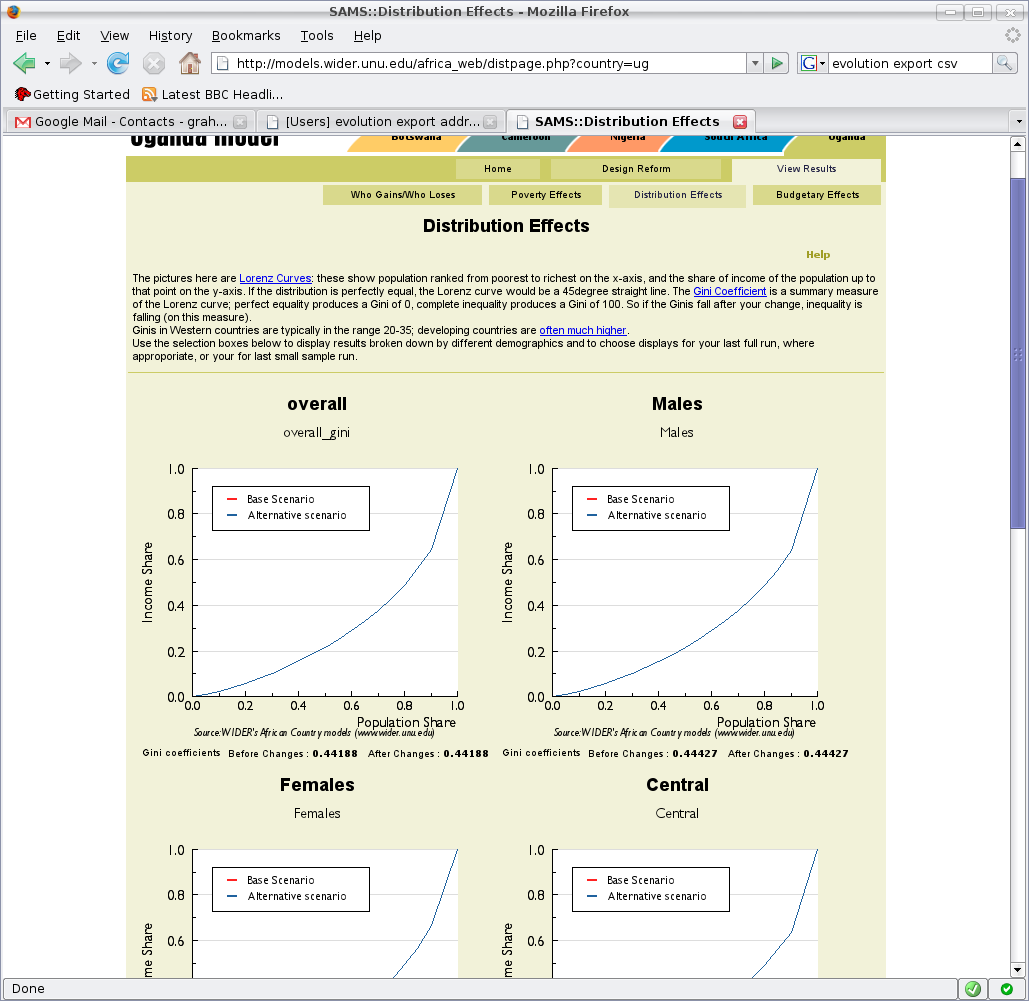Image resolution: width=1029 pixels, height=1001 pixels.
Task: Click the Home icon in toolbar
Action: tap(189, 63)
